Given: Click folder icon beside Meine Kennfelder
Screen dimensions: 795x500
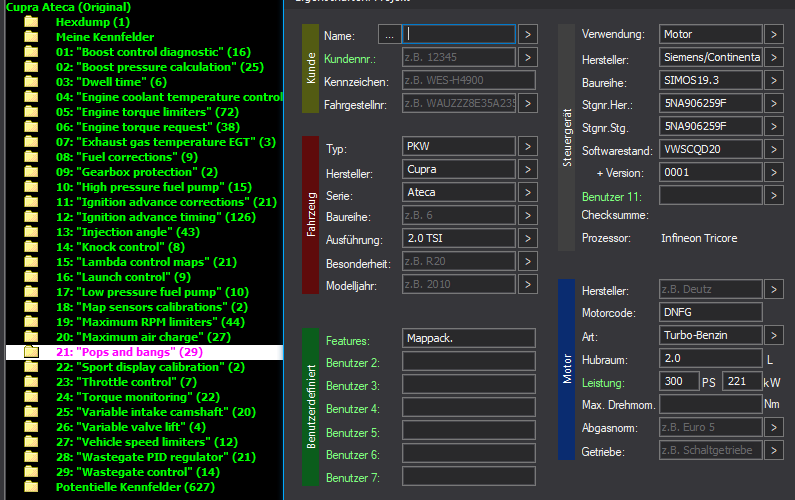Looking at the screenshot, I should (x=31, y=37).
